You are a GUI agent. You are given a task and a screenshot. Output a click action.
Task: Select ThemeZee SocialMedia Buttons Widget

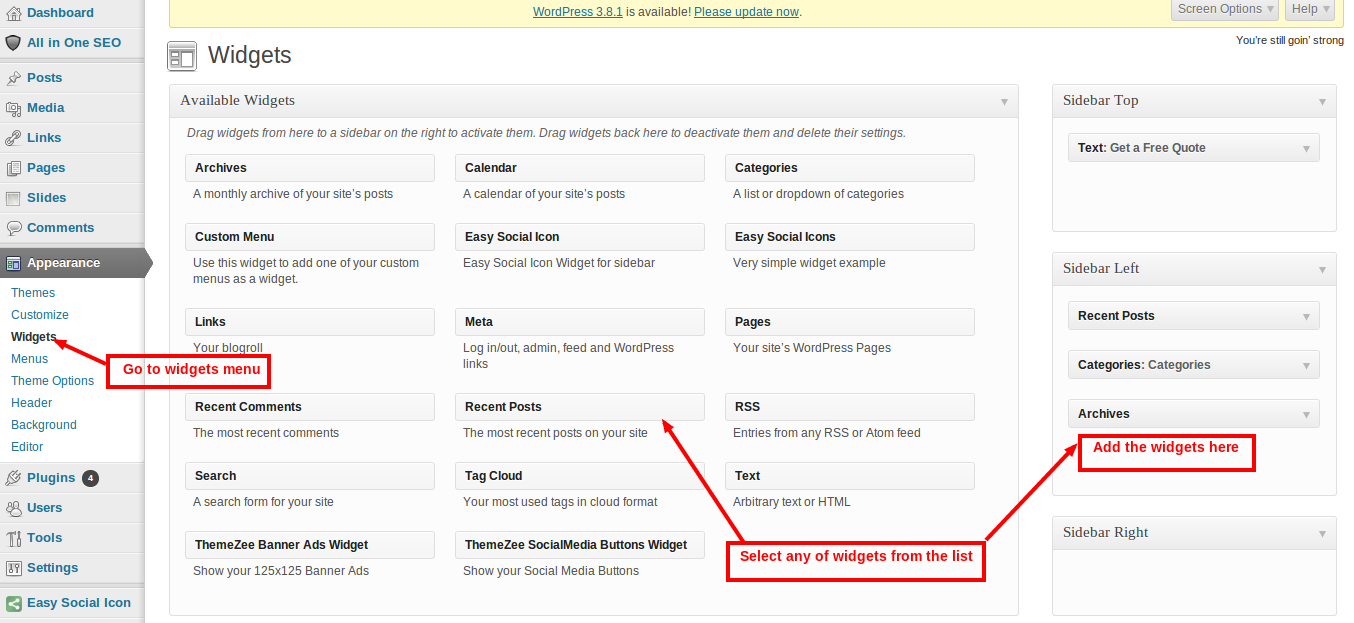(580, 545)
